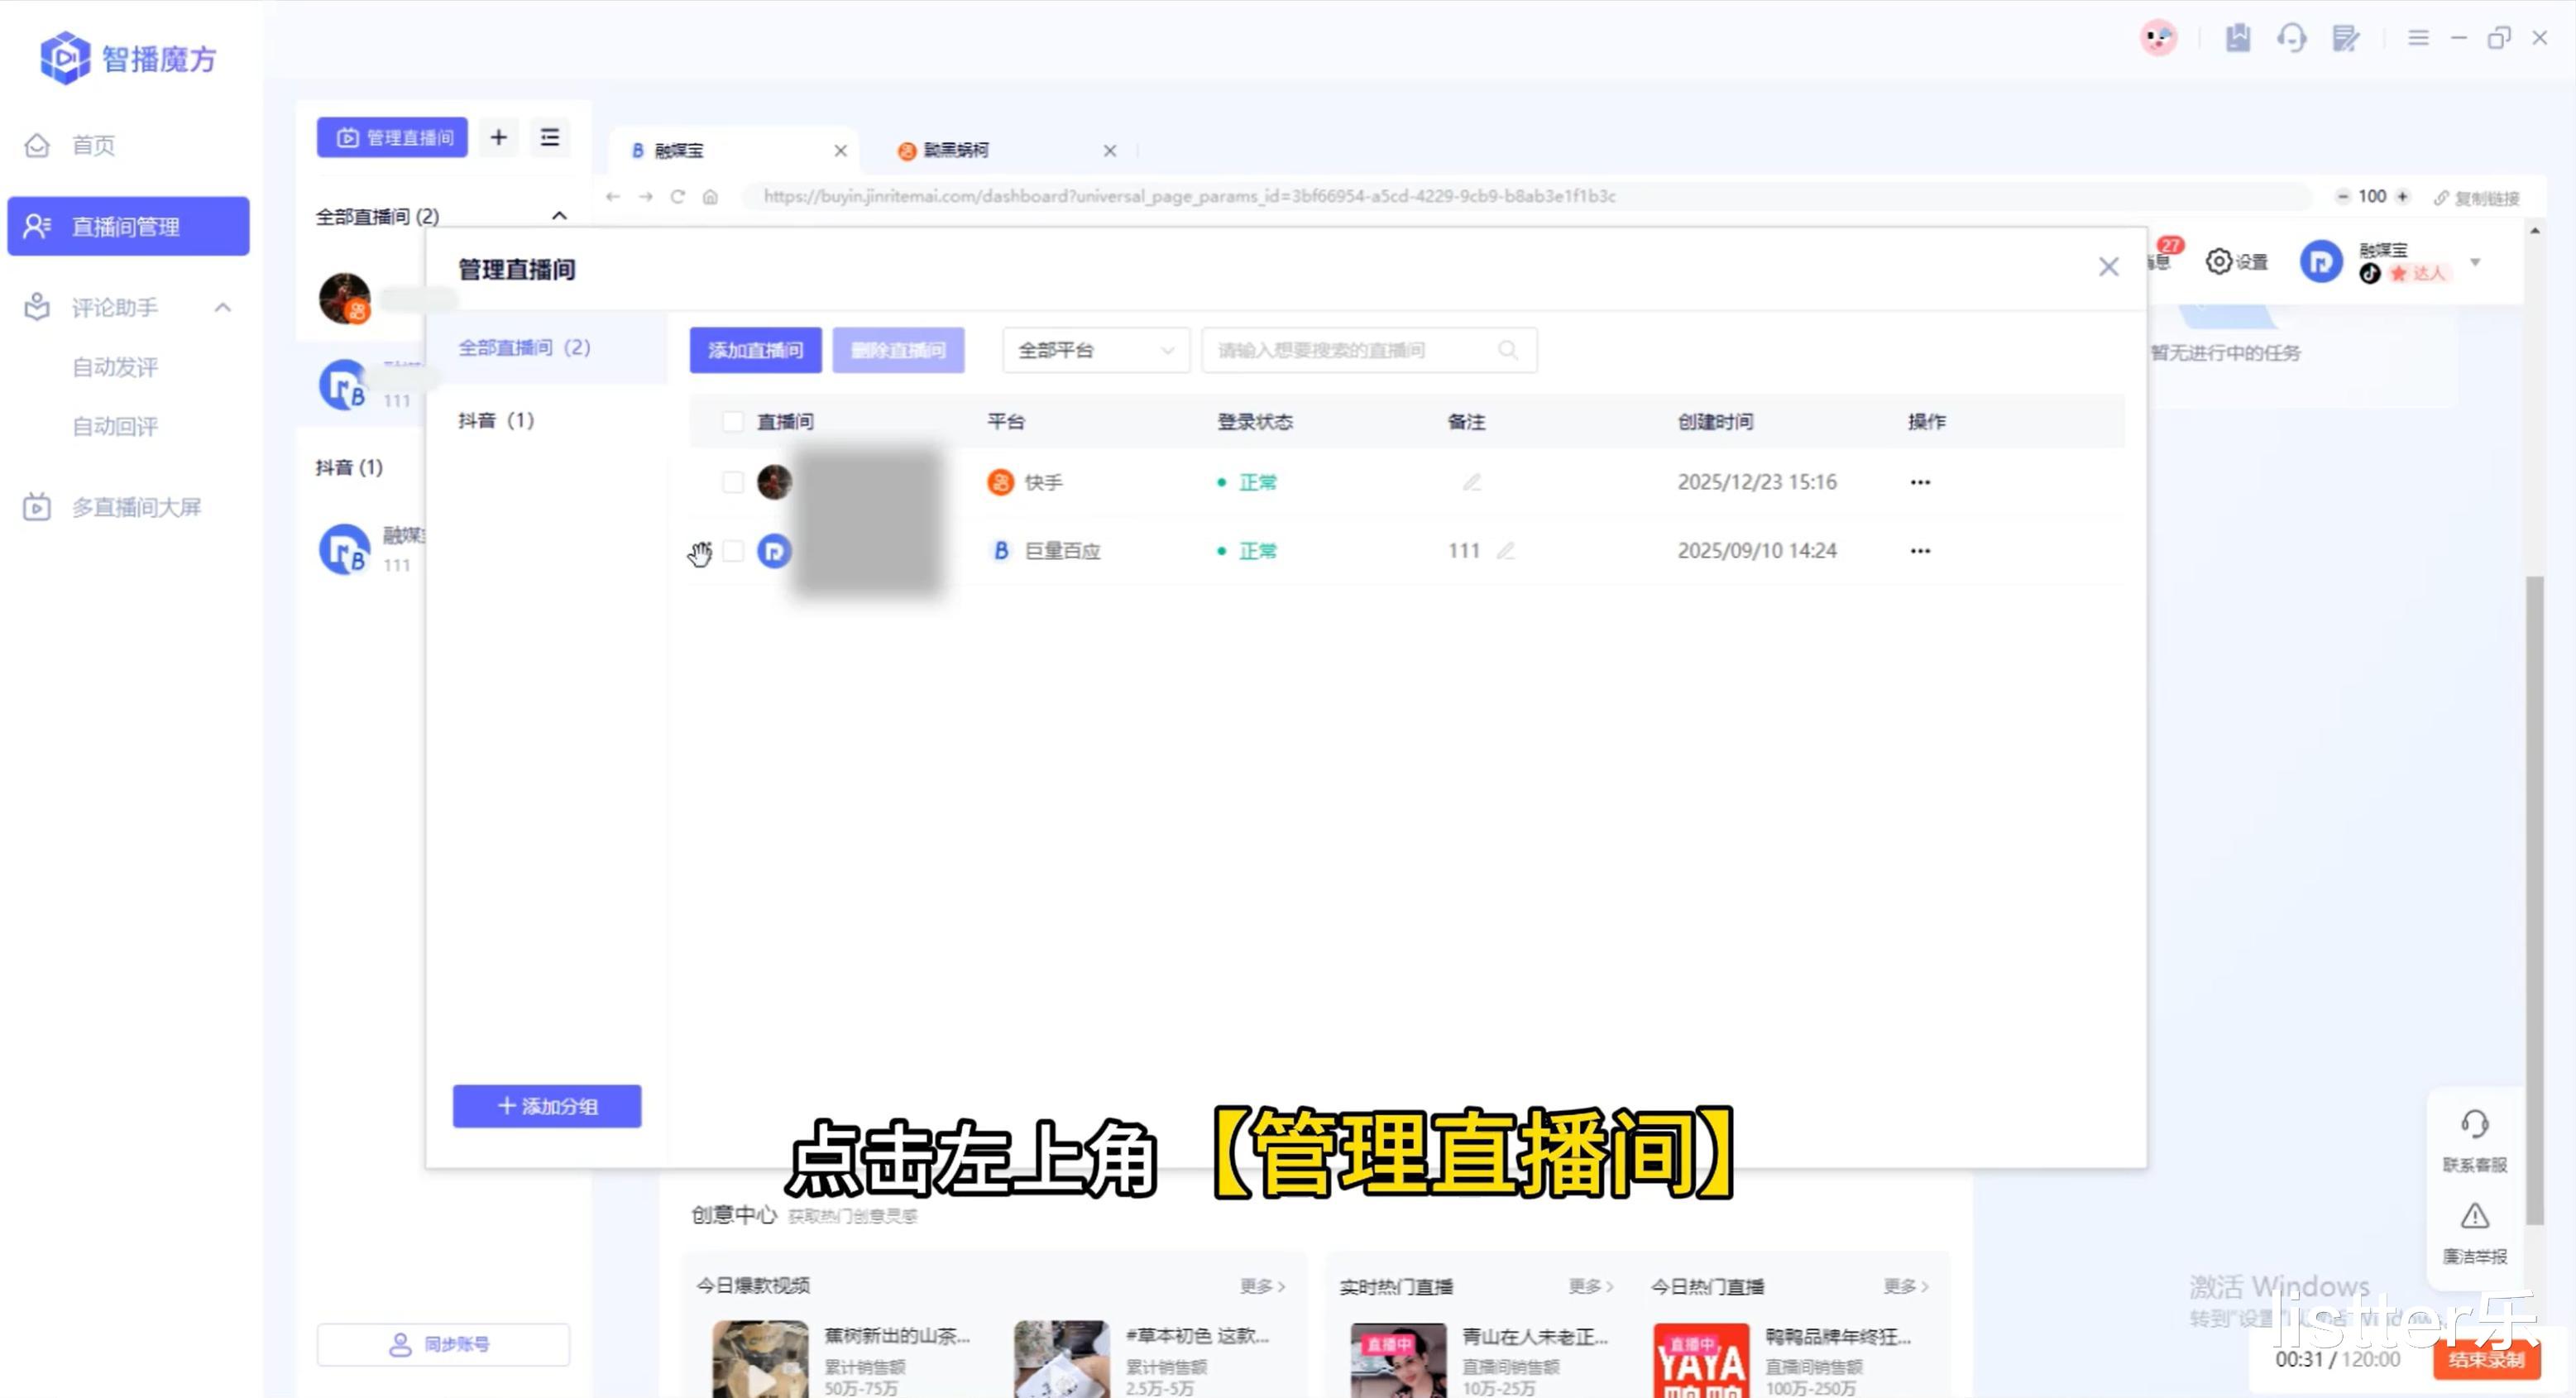2576x1398 pixels.
Task: Open 多直播间大屏 in sidebar
Action: pos(136,507)
